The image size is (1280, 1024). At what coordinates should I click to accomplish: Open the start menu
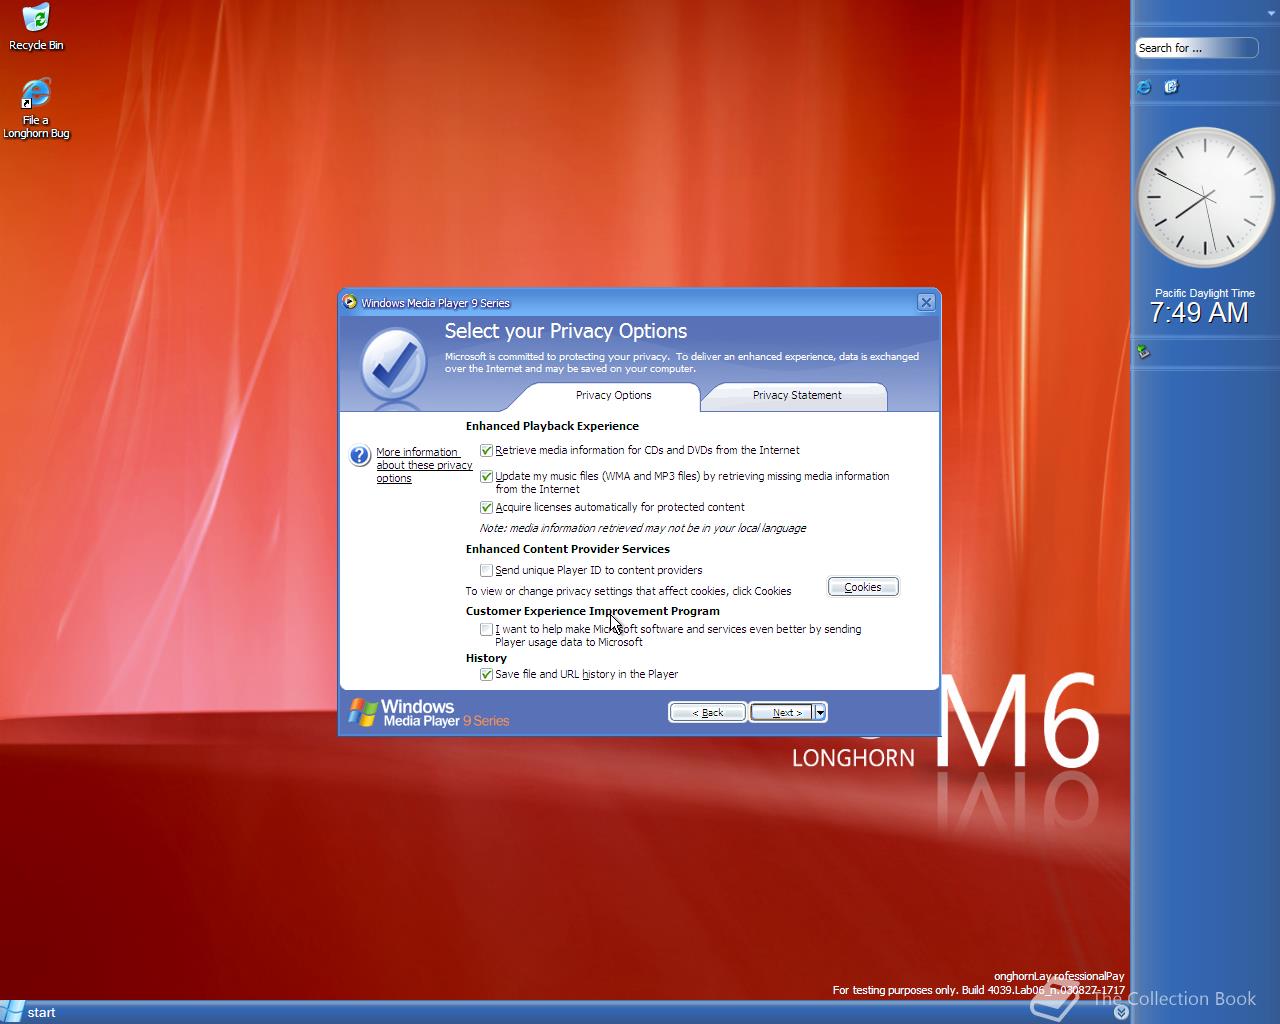click(29, 1012)
